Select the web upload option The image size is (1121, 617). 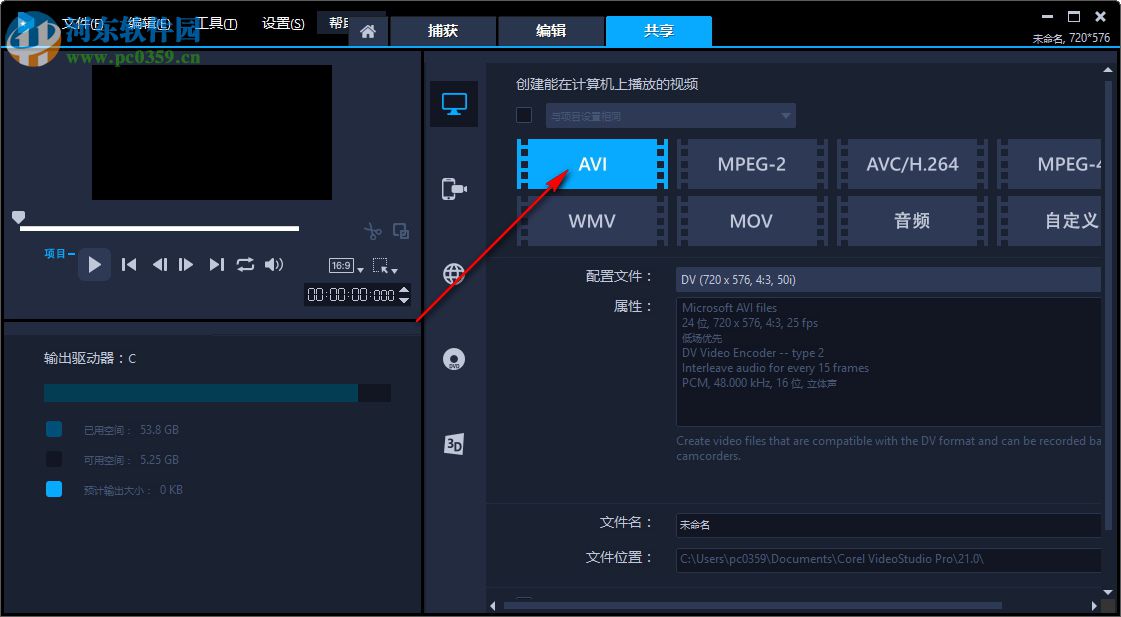click(x=453, y=272)
